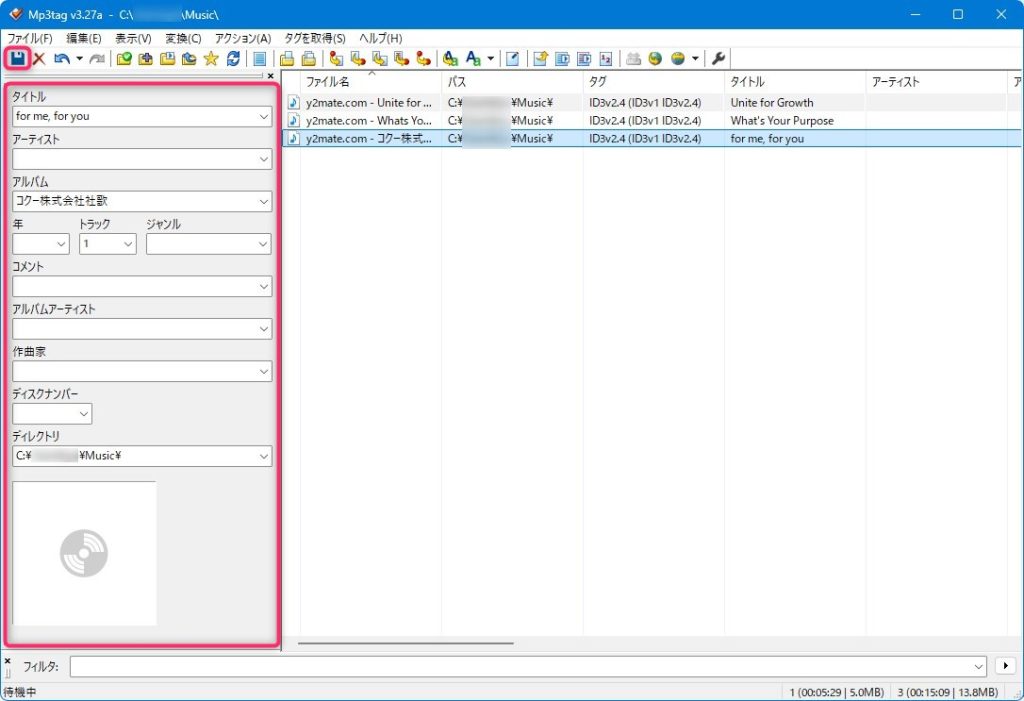Open the タグを取得(S) menu
This screenshot has width=1024, height=701.
pos(315,38)
